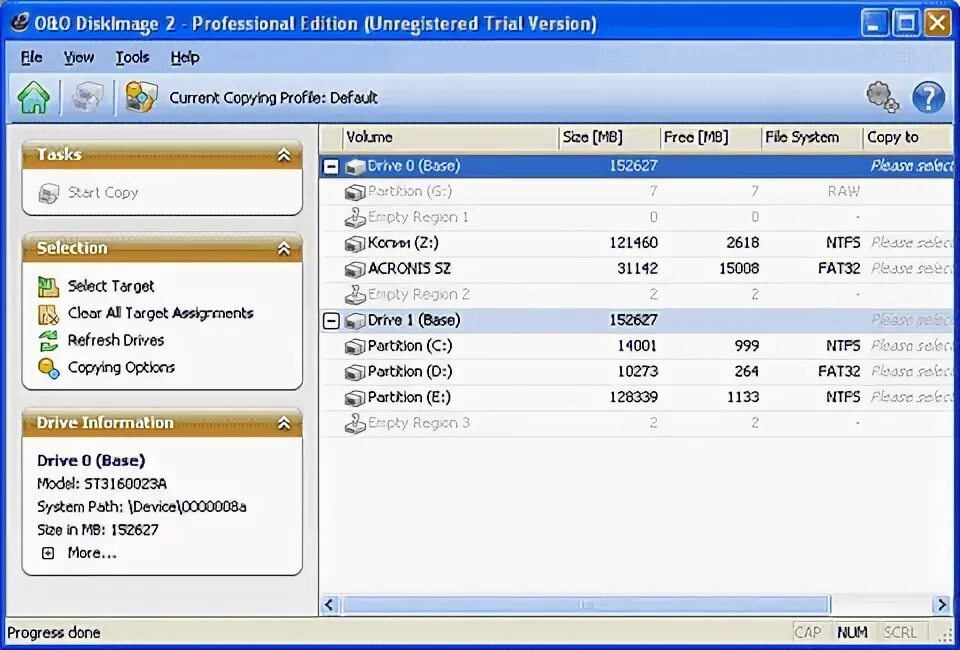Click the Empty Region 3 icon

click(355, 423)
